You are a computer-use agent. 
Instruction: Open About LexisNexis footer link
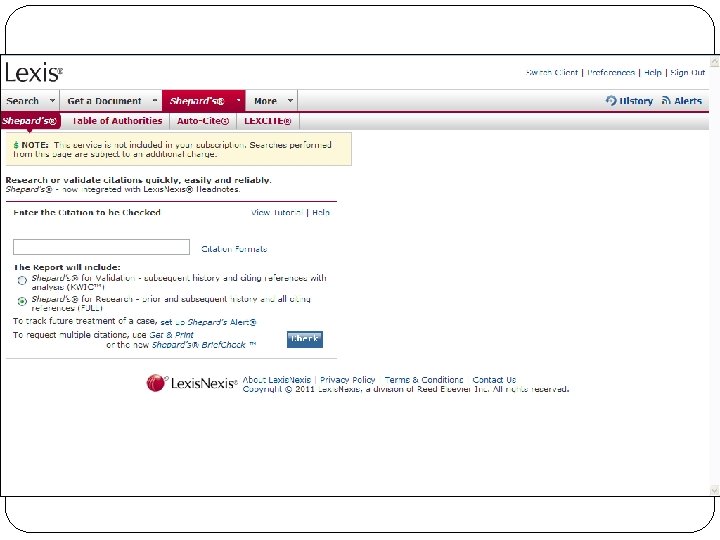pyautogui.click(x=277, y=380)
